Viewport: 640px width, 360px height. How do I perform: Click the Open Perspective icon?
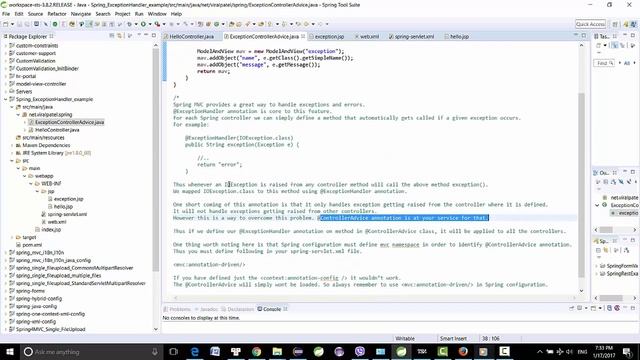[x=615, y=24]
